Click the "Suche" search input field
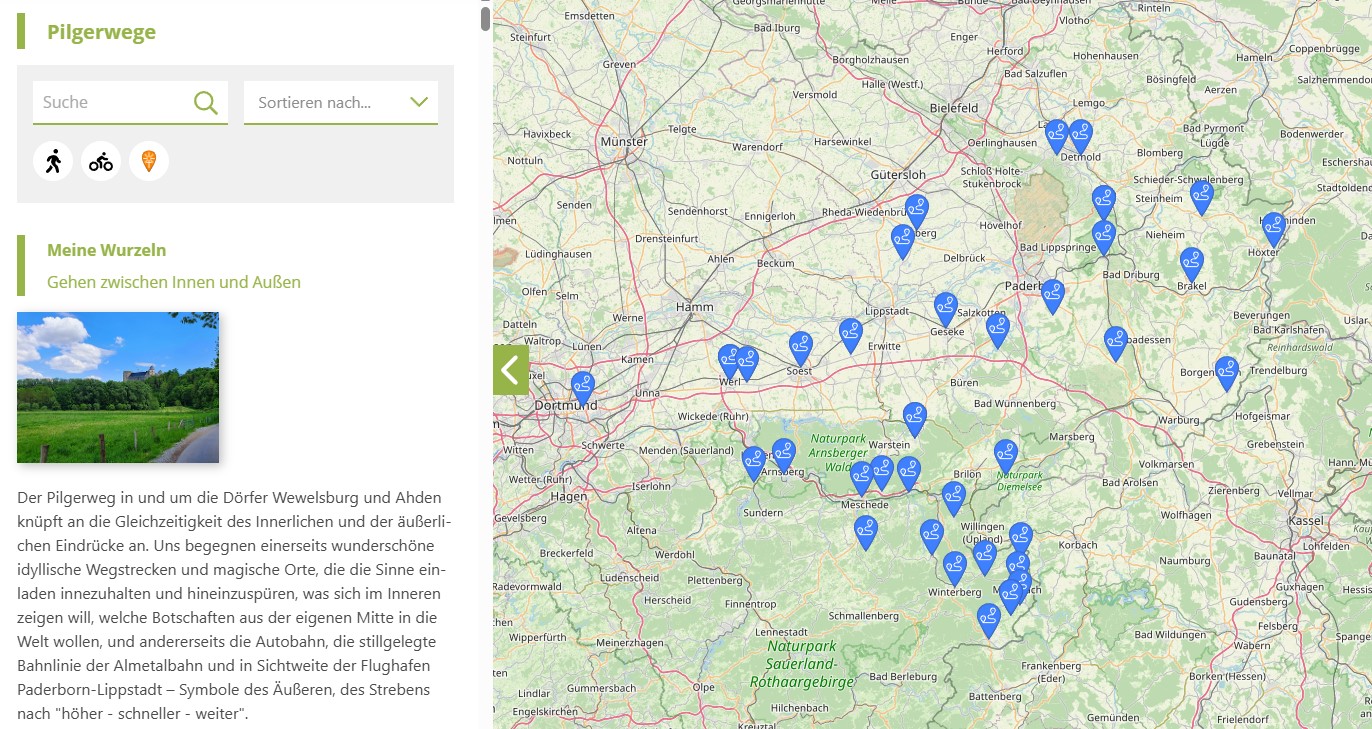 click(112, 102)
